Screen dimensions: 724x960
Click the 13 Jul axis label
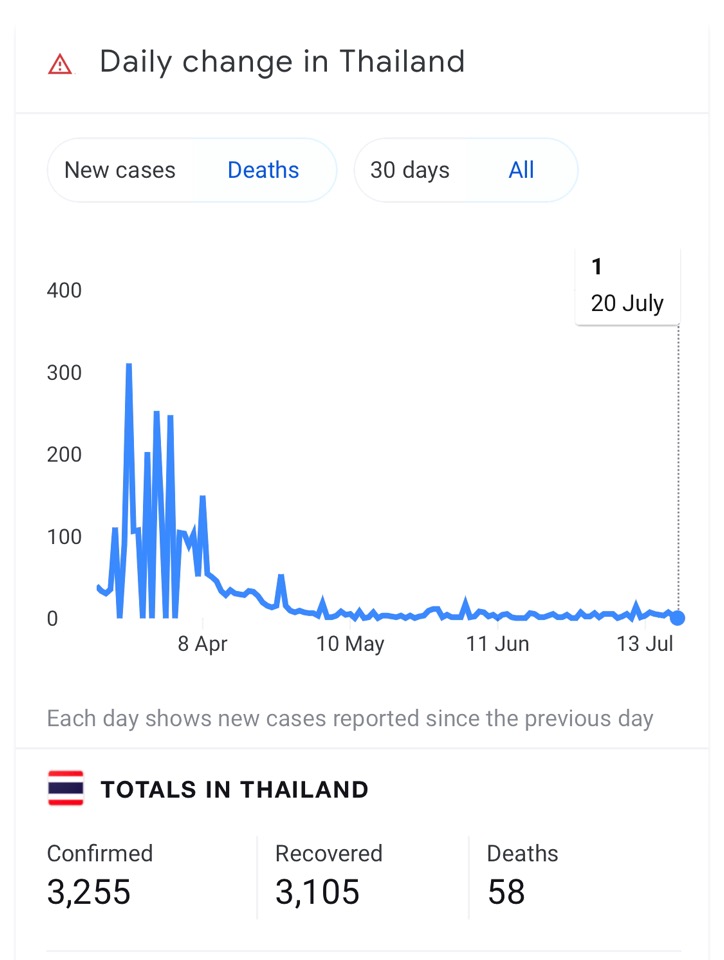644,643
